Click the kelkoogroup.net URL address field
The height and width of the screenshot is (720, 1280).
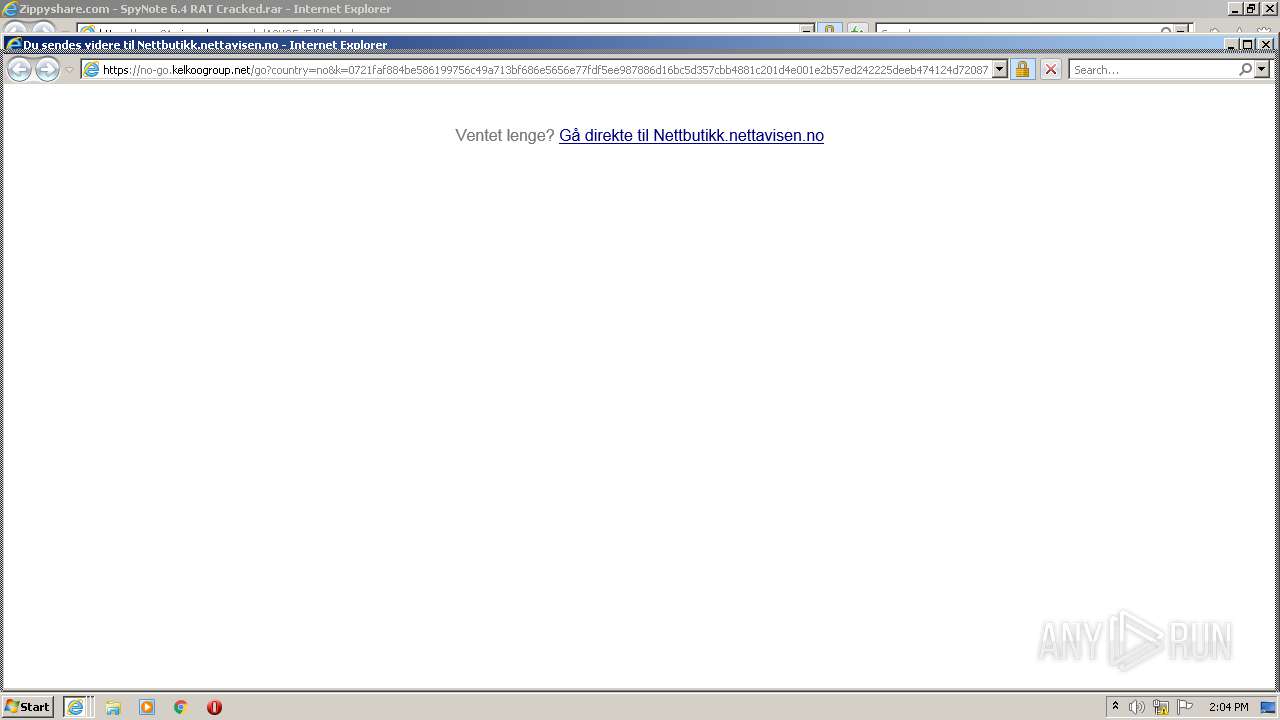[546, 70]
